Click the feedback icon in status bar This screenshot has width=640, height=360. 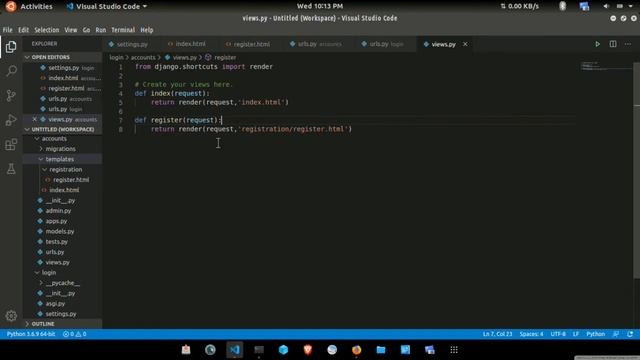(x=616, y=334)
